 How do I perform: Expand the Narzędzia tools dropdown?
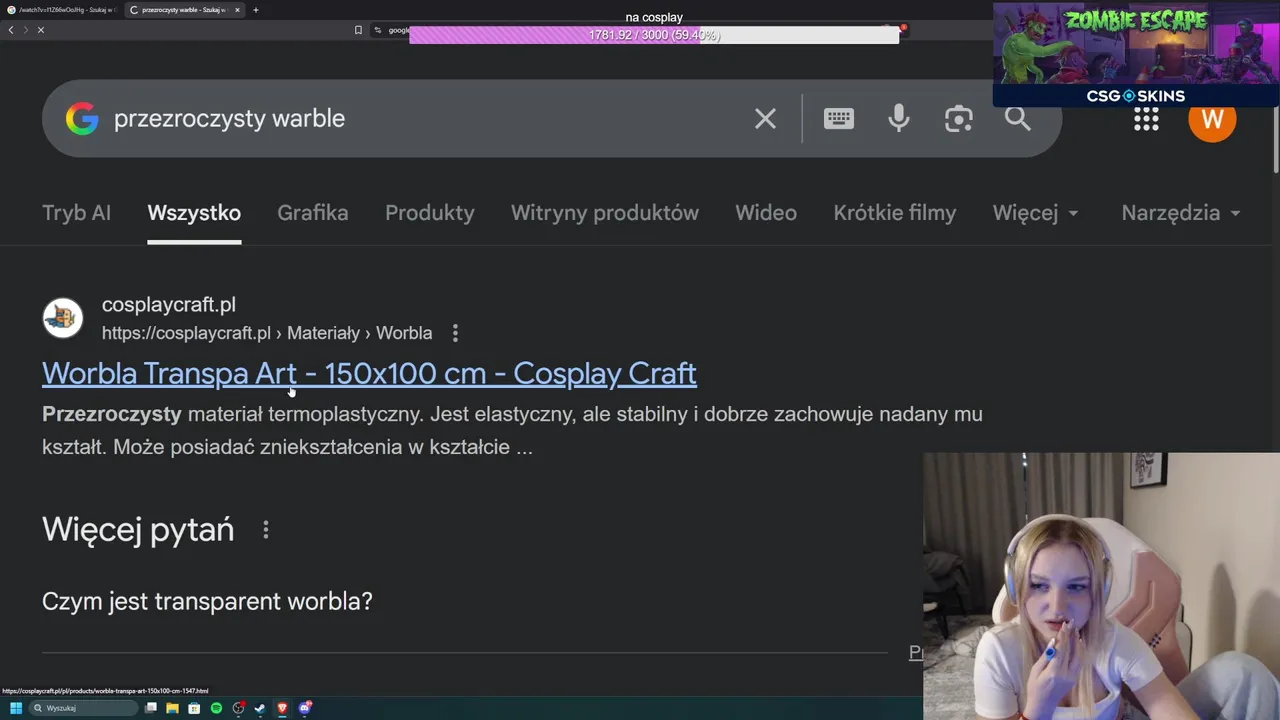(x=1181, y=213)
